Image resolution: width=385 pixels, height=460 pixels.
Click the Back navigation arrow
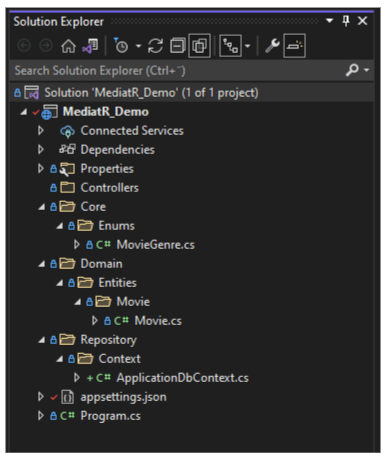(24, 46)
